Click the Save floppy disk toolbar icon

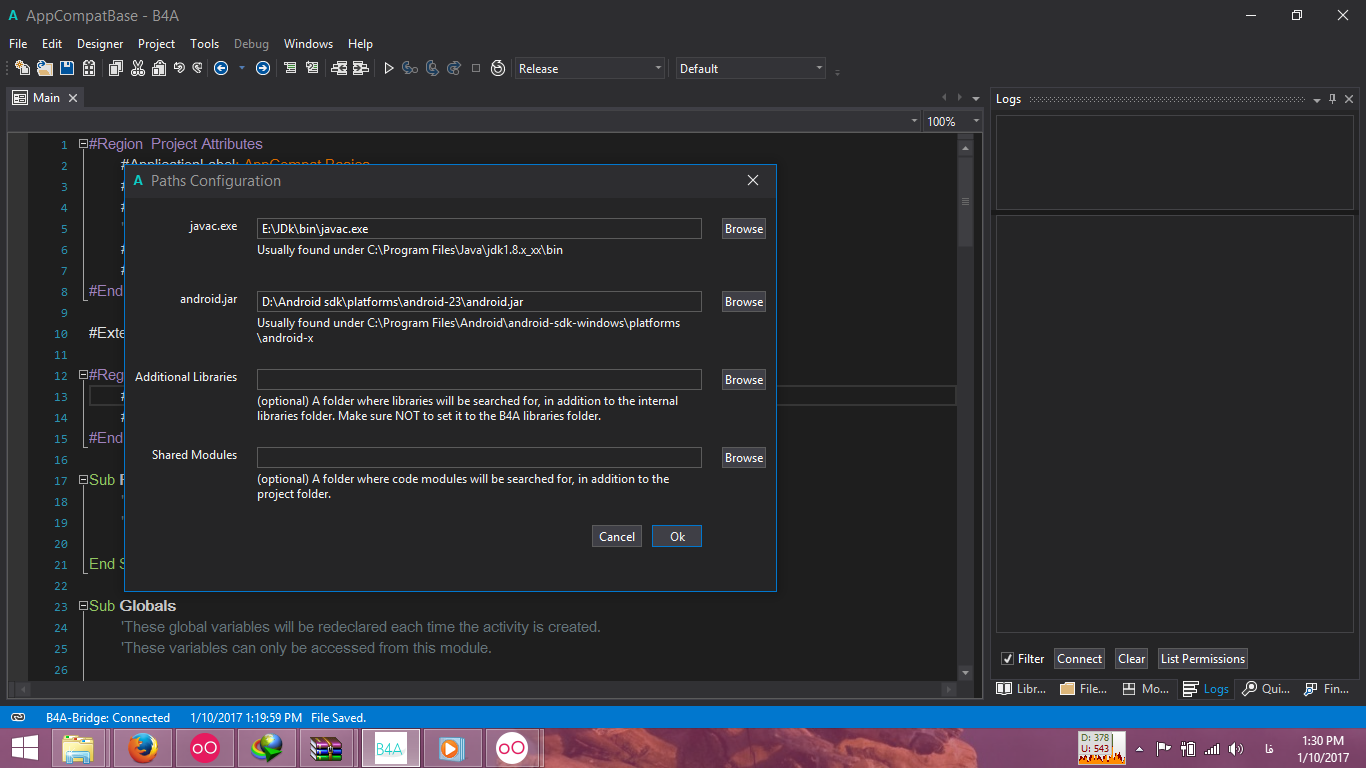[x=67, y=68]
